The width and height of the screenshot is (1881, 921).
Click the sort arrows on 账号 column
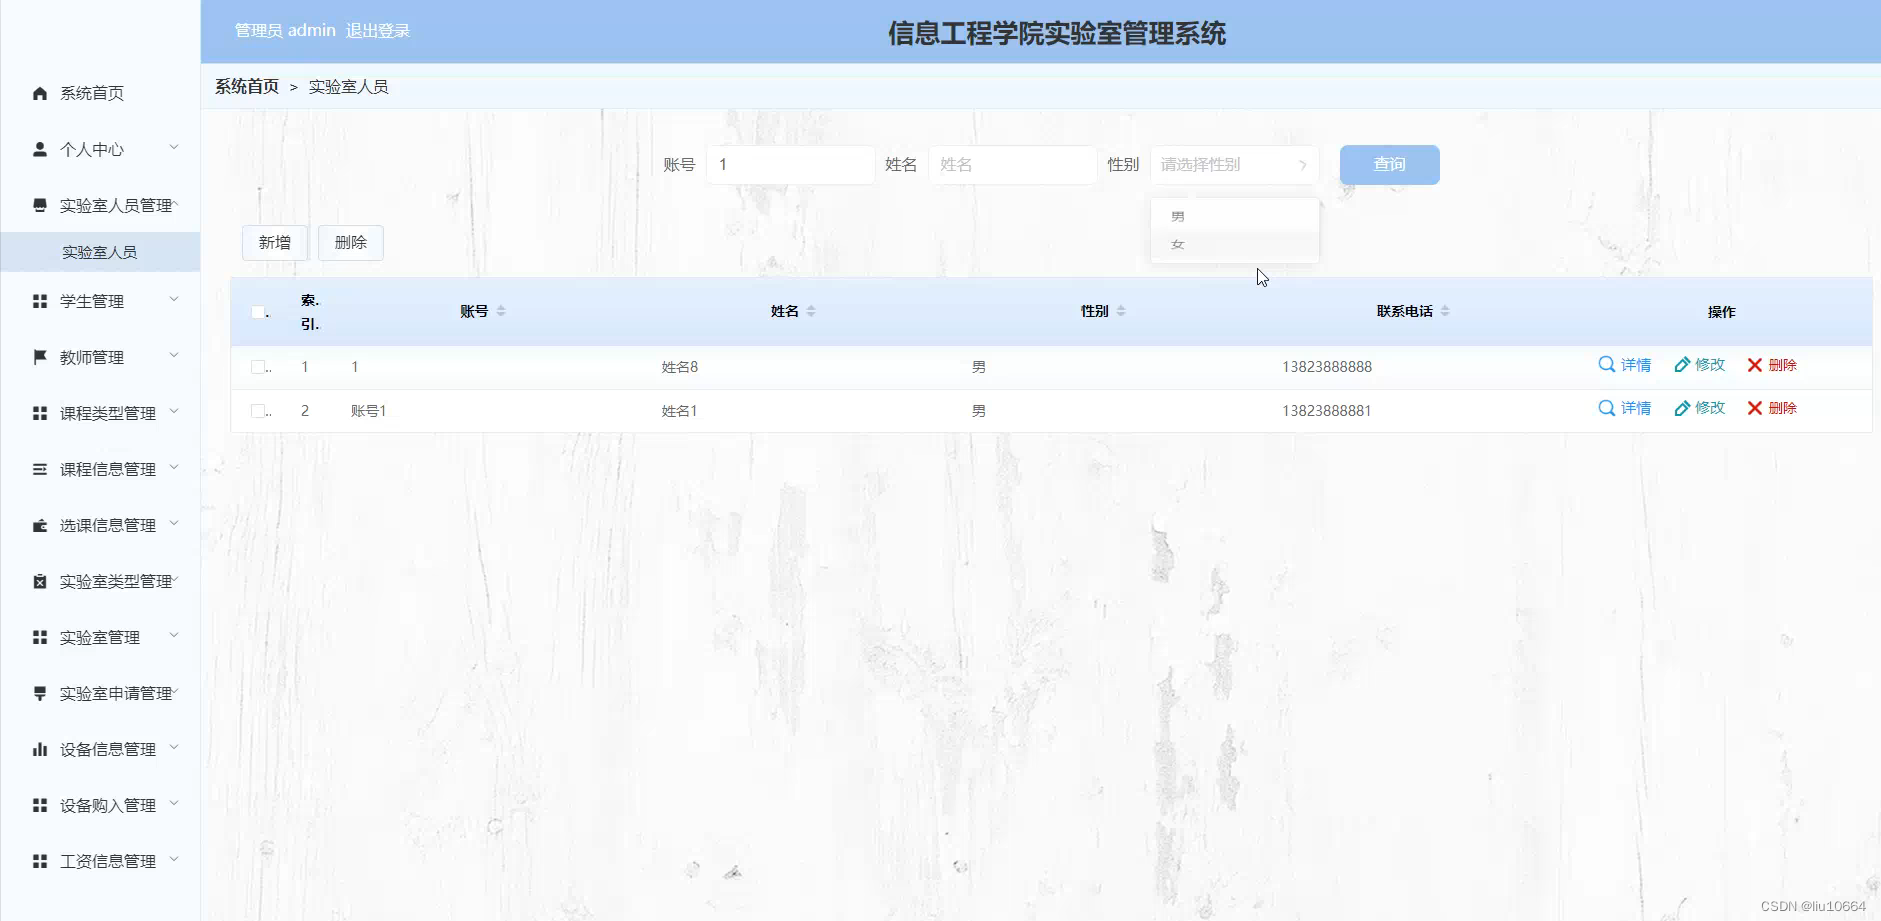click(x=501, y=310)
